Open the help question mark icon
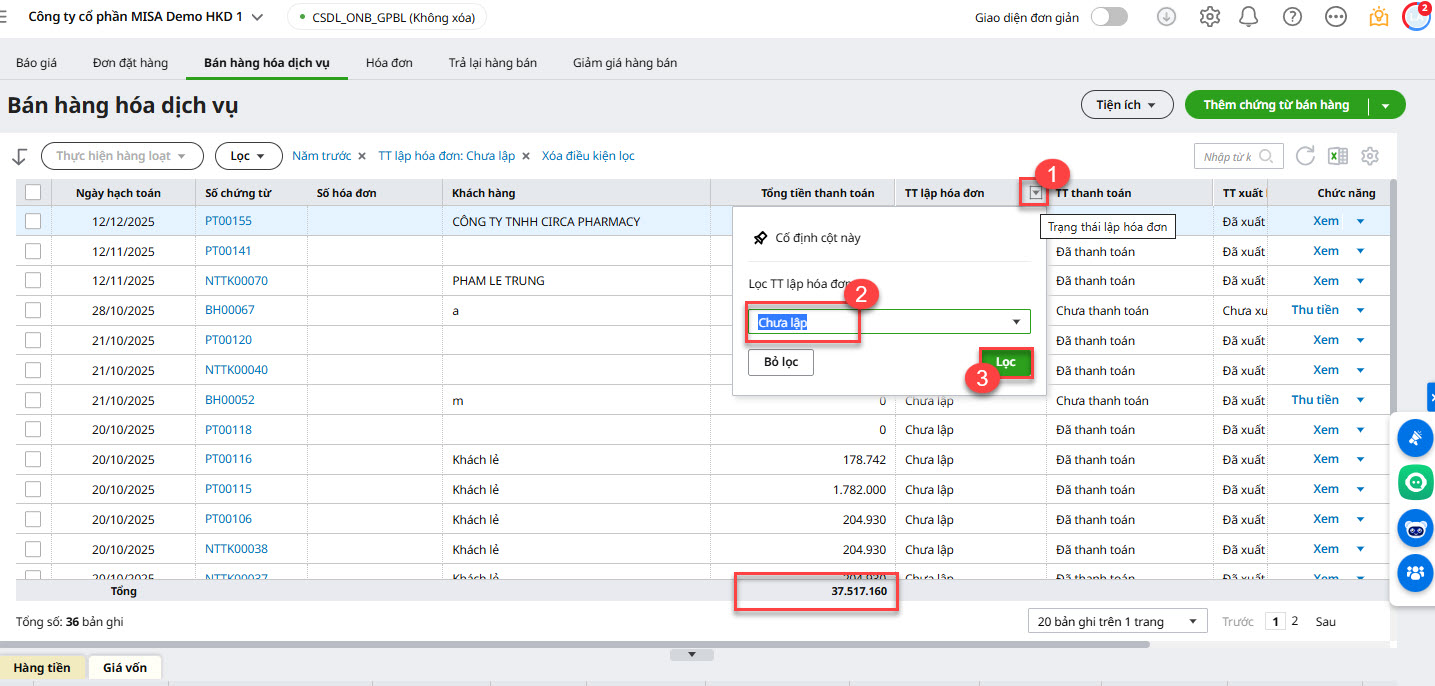 (1292, 17)
